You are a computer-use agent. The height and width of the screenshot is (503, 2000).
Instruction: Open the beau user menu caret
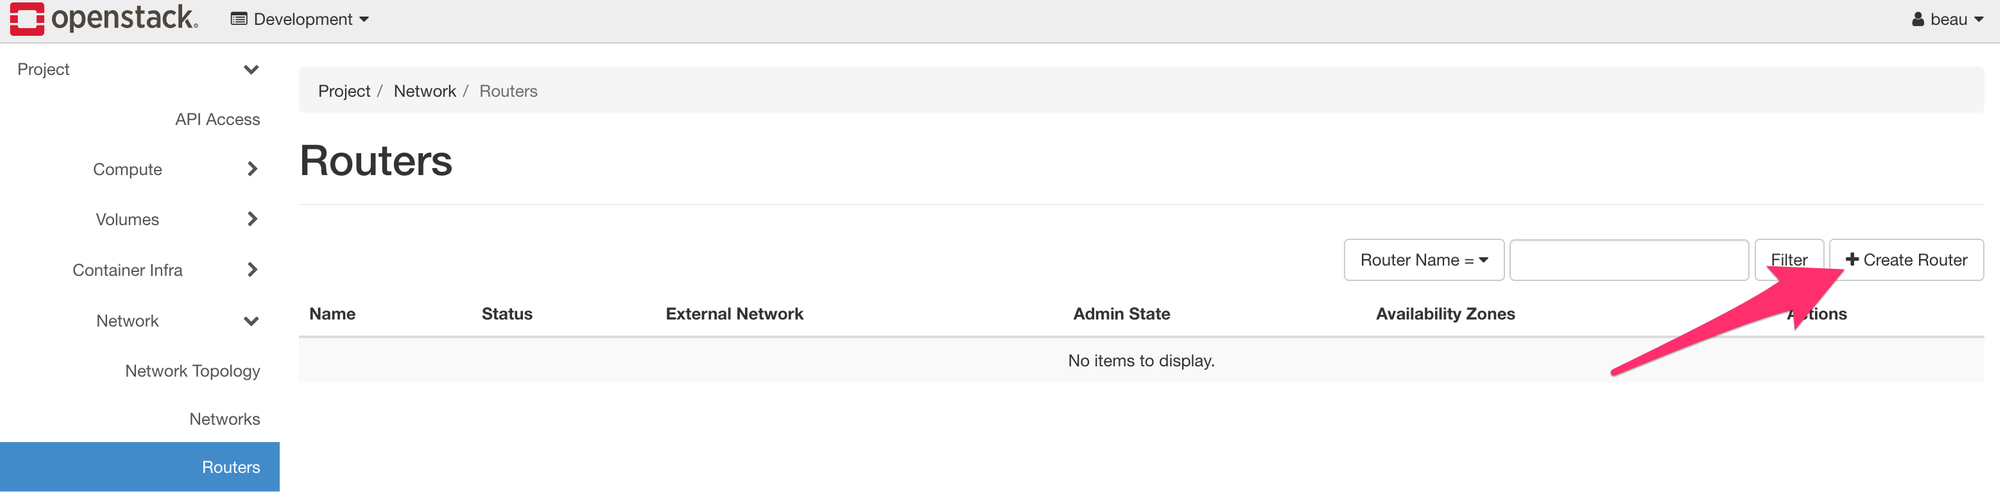click(1979, 20)
